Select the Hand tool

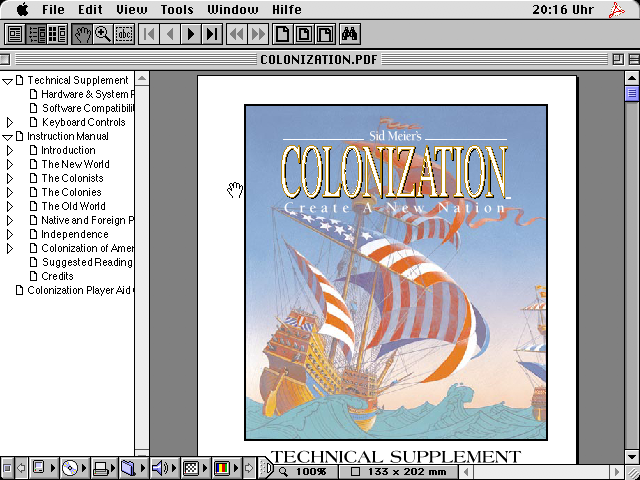(82, 34)
